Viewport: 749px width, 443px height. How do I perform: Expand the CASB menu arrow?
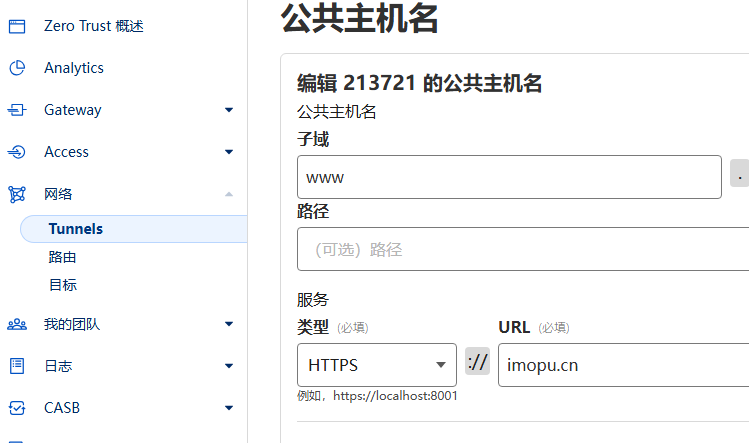pyautogui.click(x=229, y=408)
